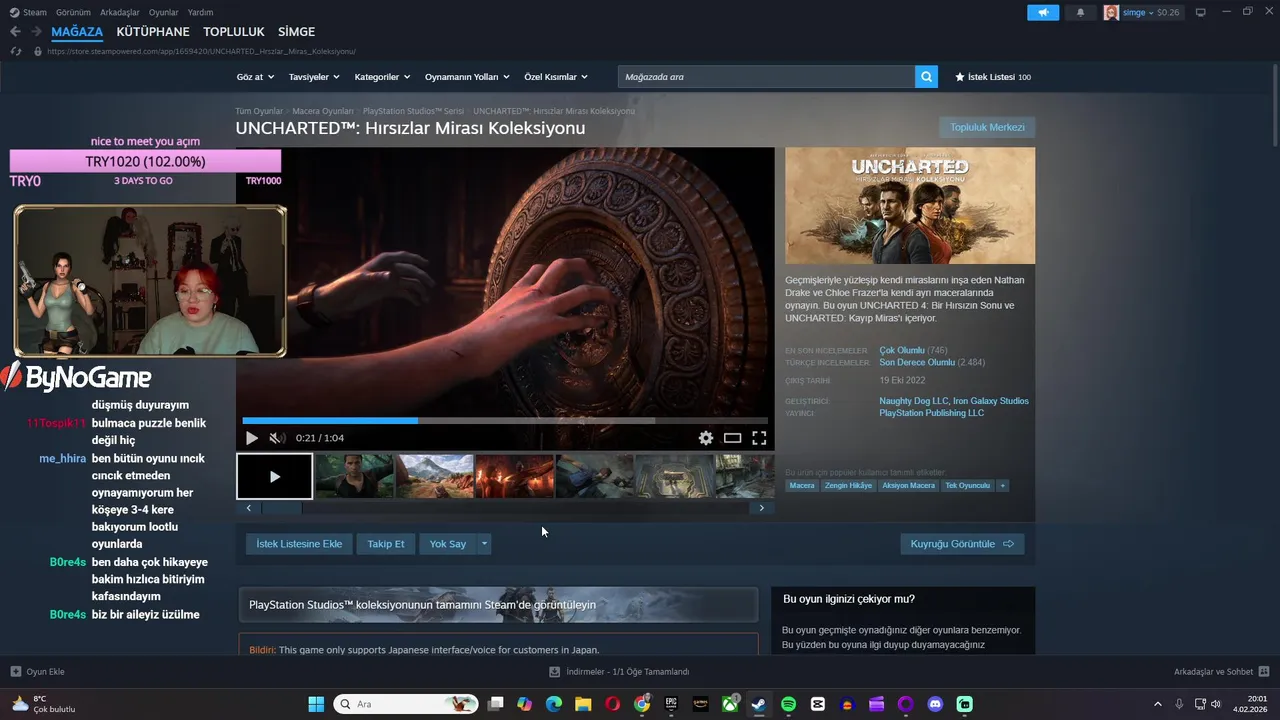Go back with the Steam back arrow
This screenshot has width=1280, height=720.
tap(15, 32)
